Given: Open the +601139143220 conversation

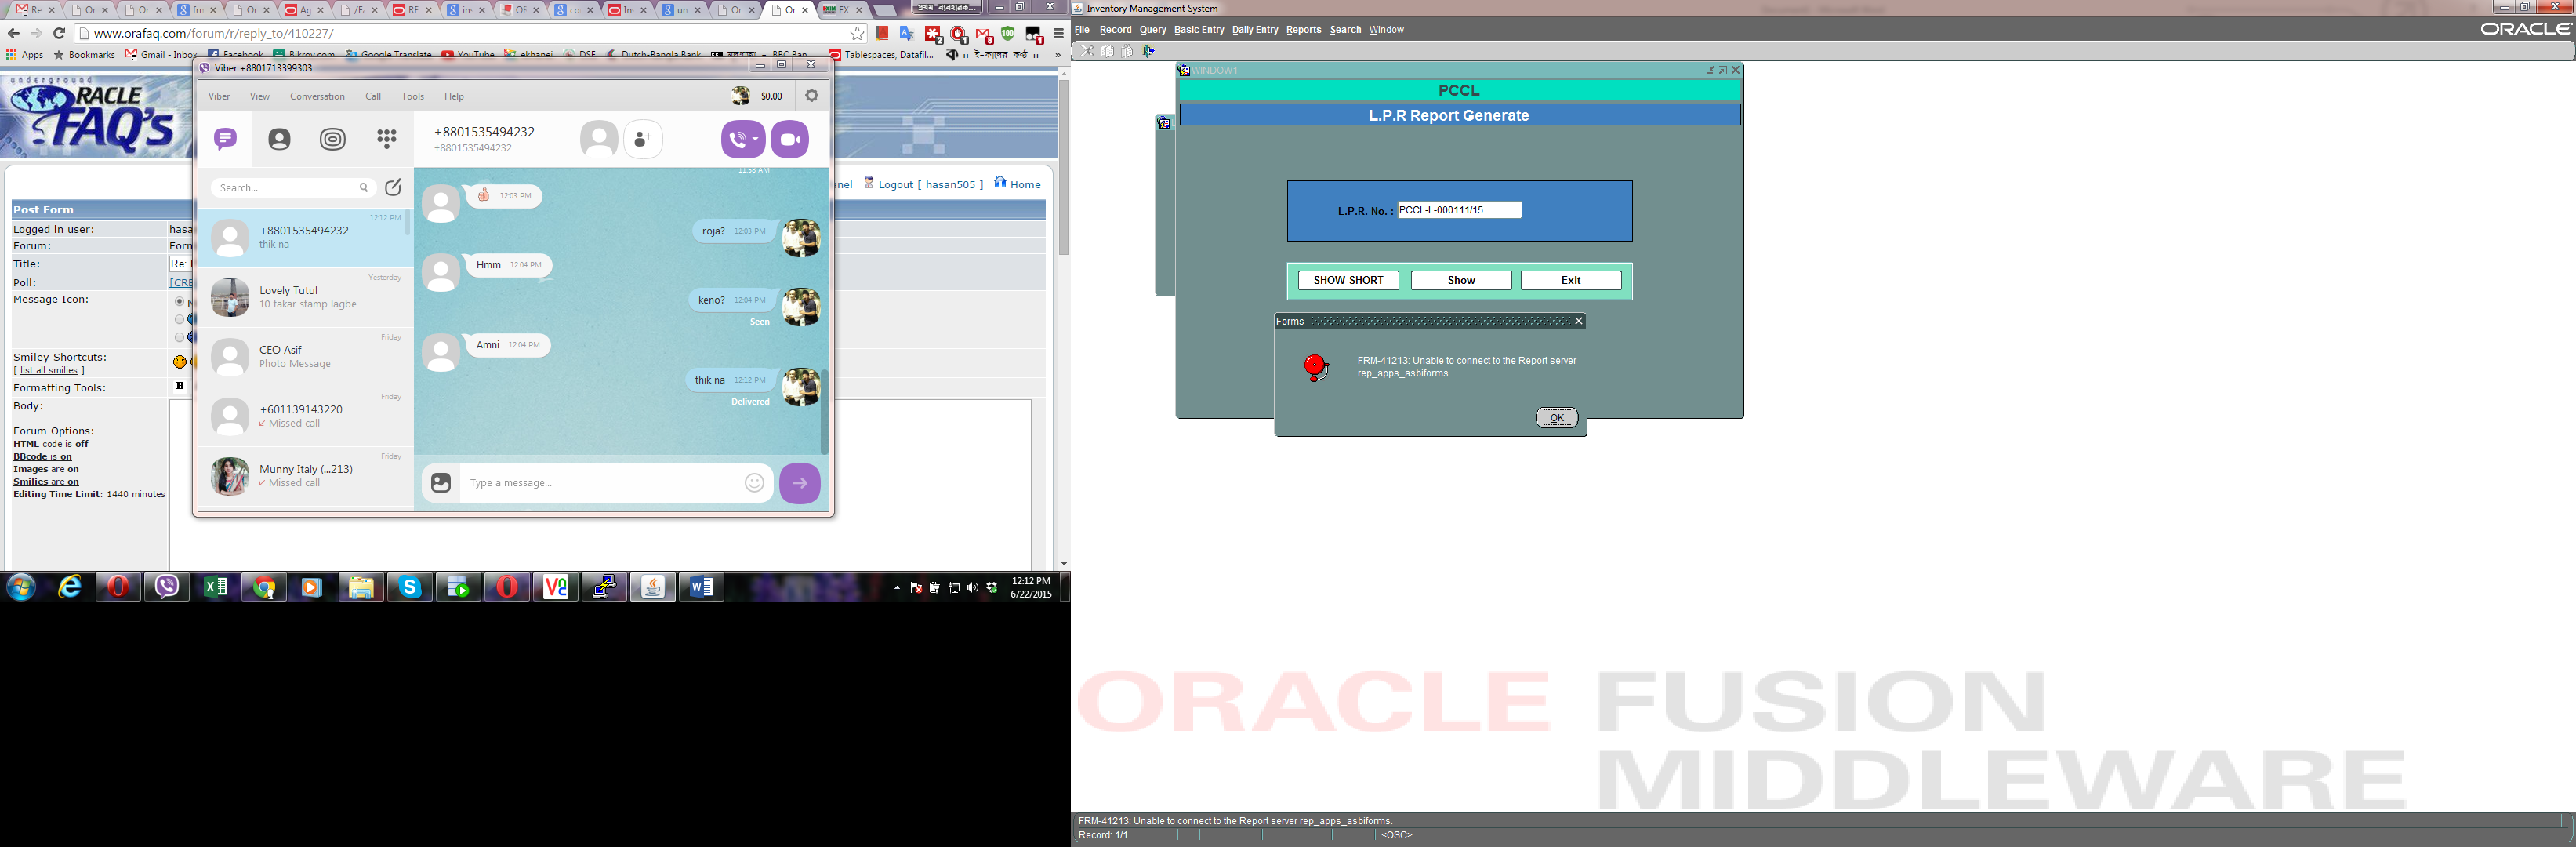Looking at the screenshot, I should [305, 416].
